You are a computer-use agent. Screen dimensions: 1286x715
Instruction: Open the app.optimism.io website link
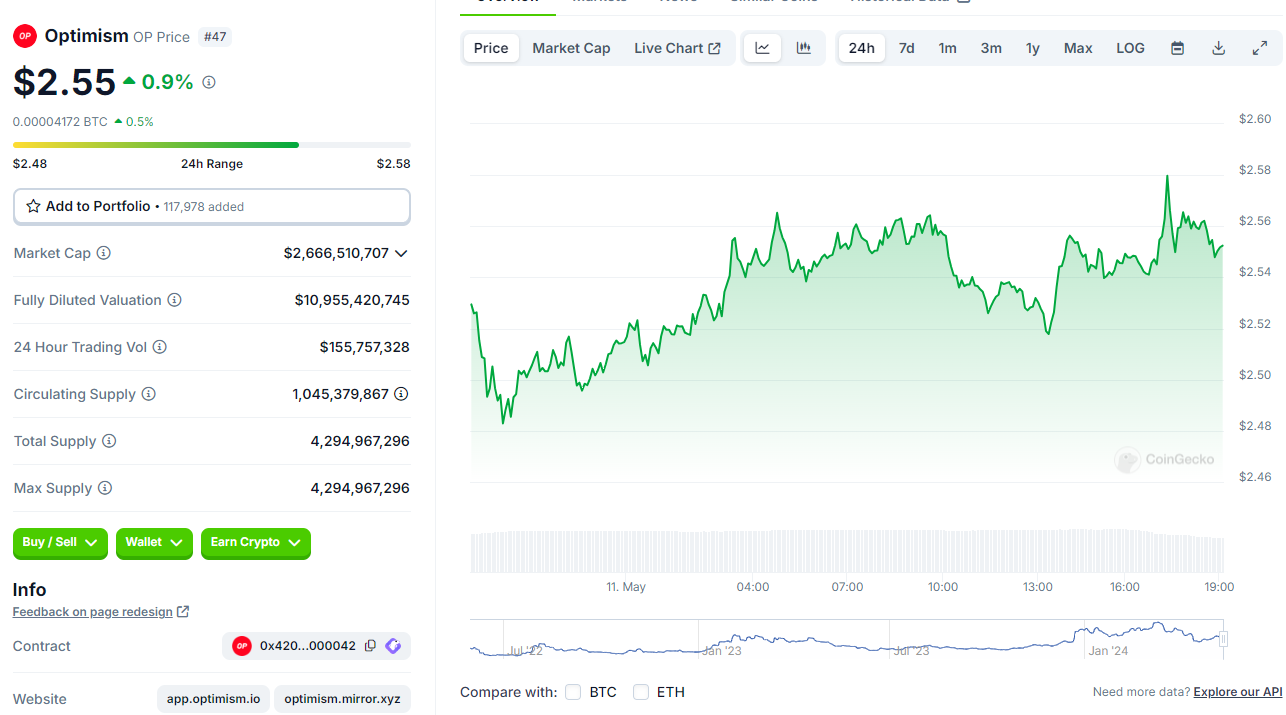click(x=212, y=699)
